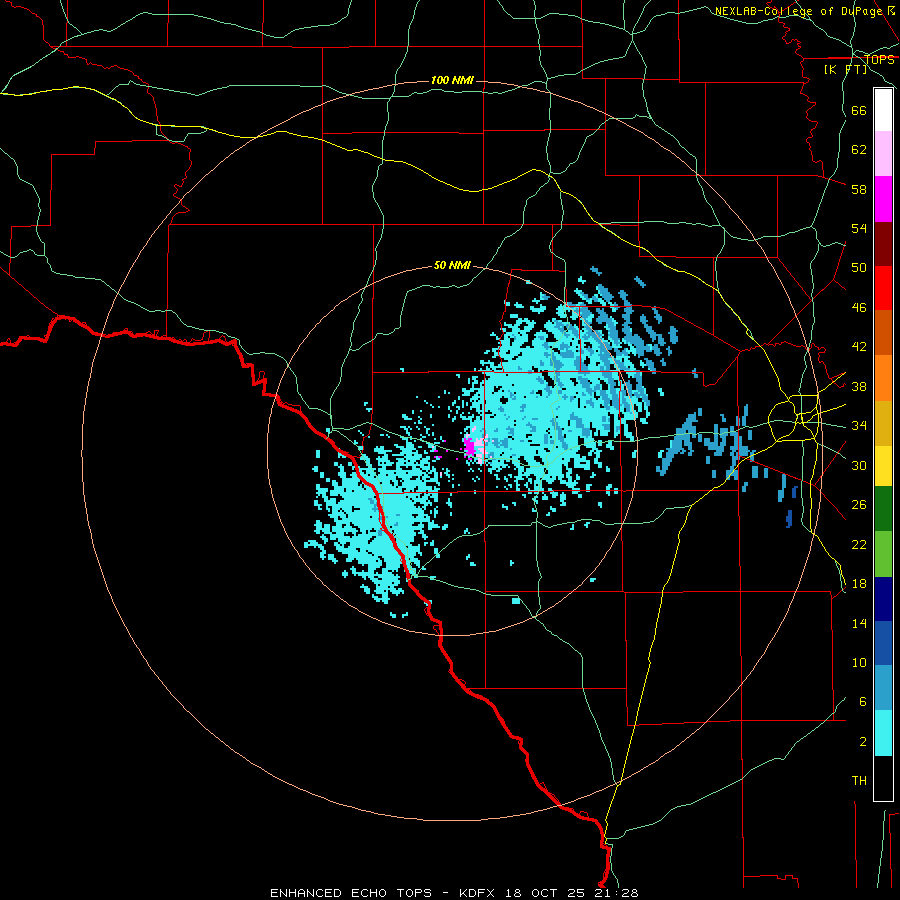Image resolution: width=900 pixels, height=900 pixels.
Task: Click the white 66 kft legend swatch
Action: point(883,110)
